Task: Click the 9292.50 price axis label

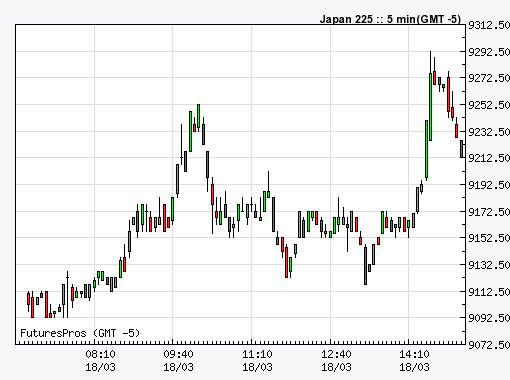Action: (489, 52)
